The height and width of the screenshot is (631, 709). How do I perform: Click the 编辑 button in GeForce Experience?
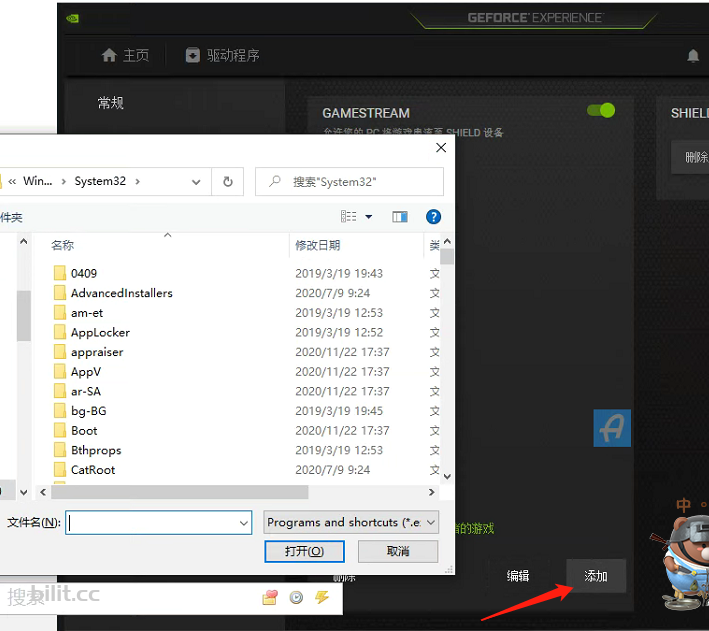[x=518, y=576]
